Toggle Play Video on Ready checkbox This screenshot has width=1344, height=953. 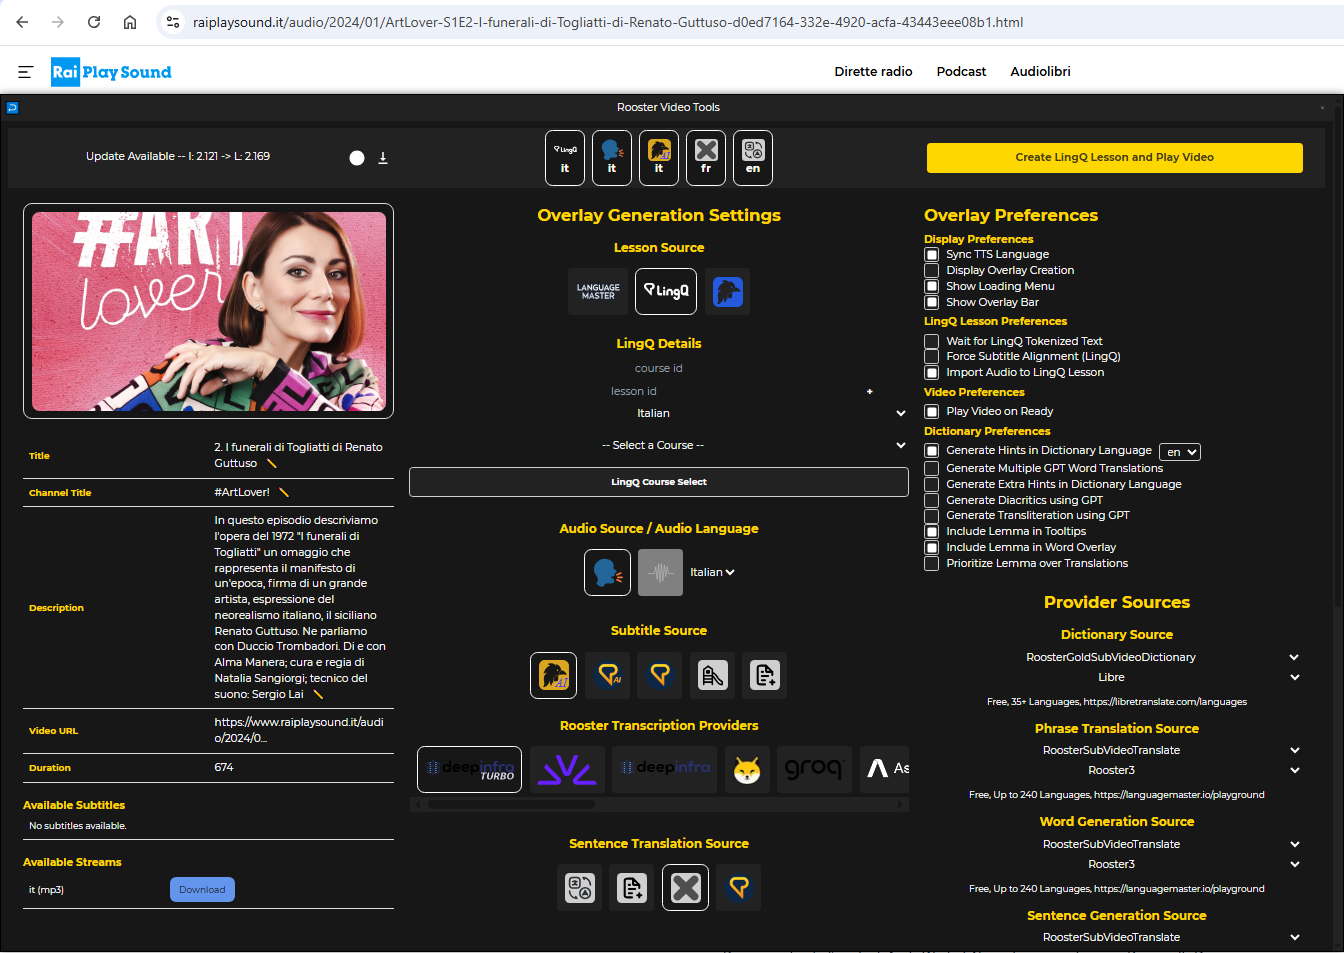point(932,412)
